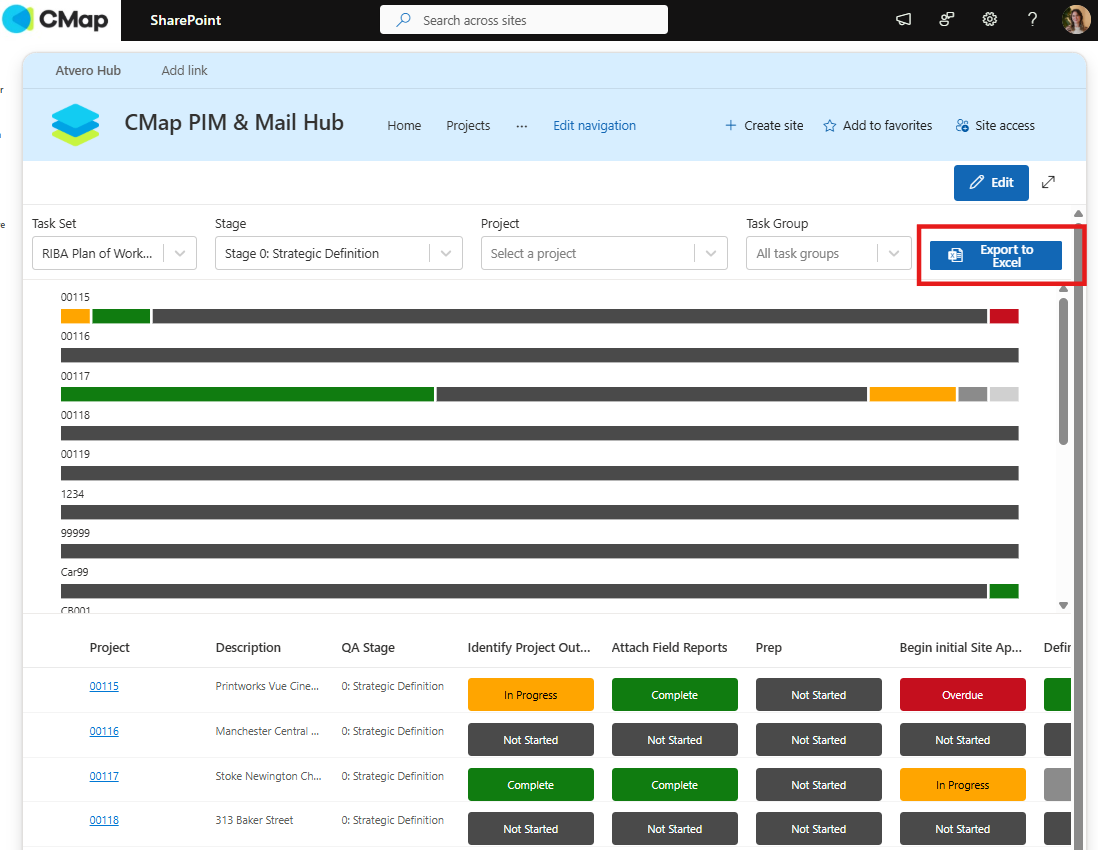Open project link 00115
The width and height of the screenshot is (1098, 850).
tap(104, 686)
